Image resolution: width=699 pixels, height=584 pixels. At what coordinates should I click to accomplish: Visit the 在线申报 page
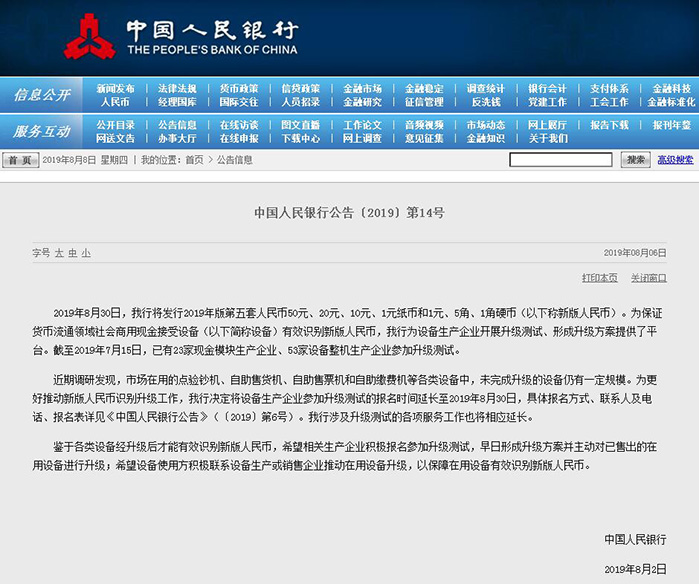[x=239, y=139]
